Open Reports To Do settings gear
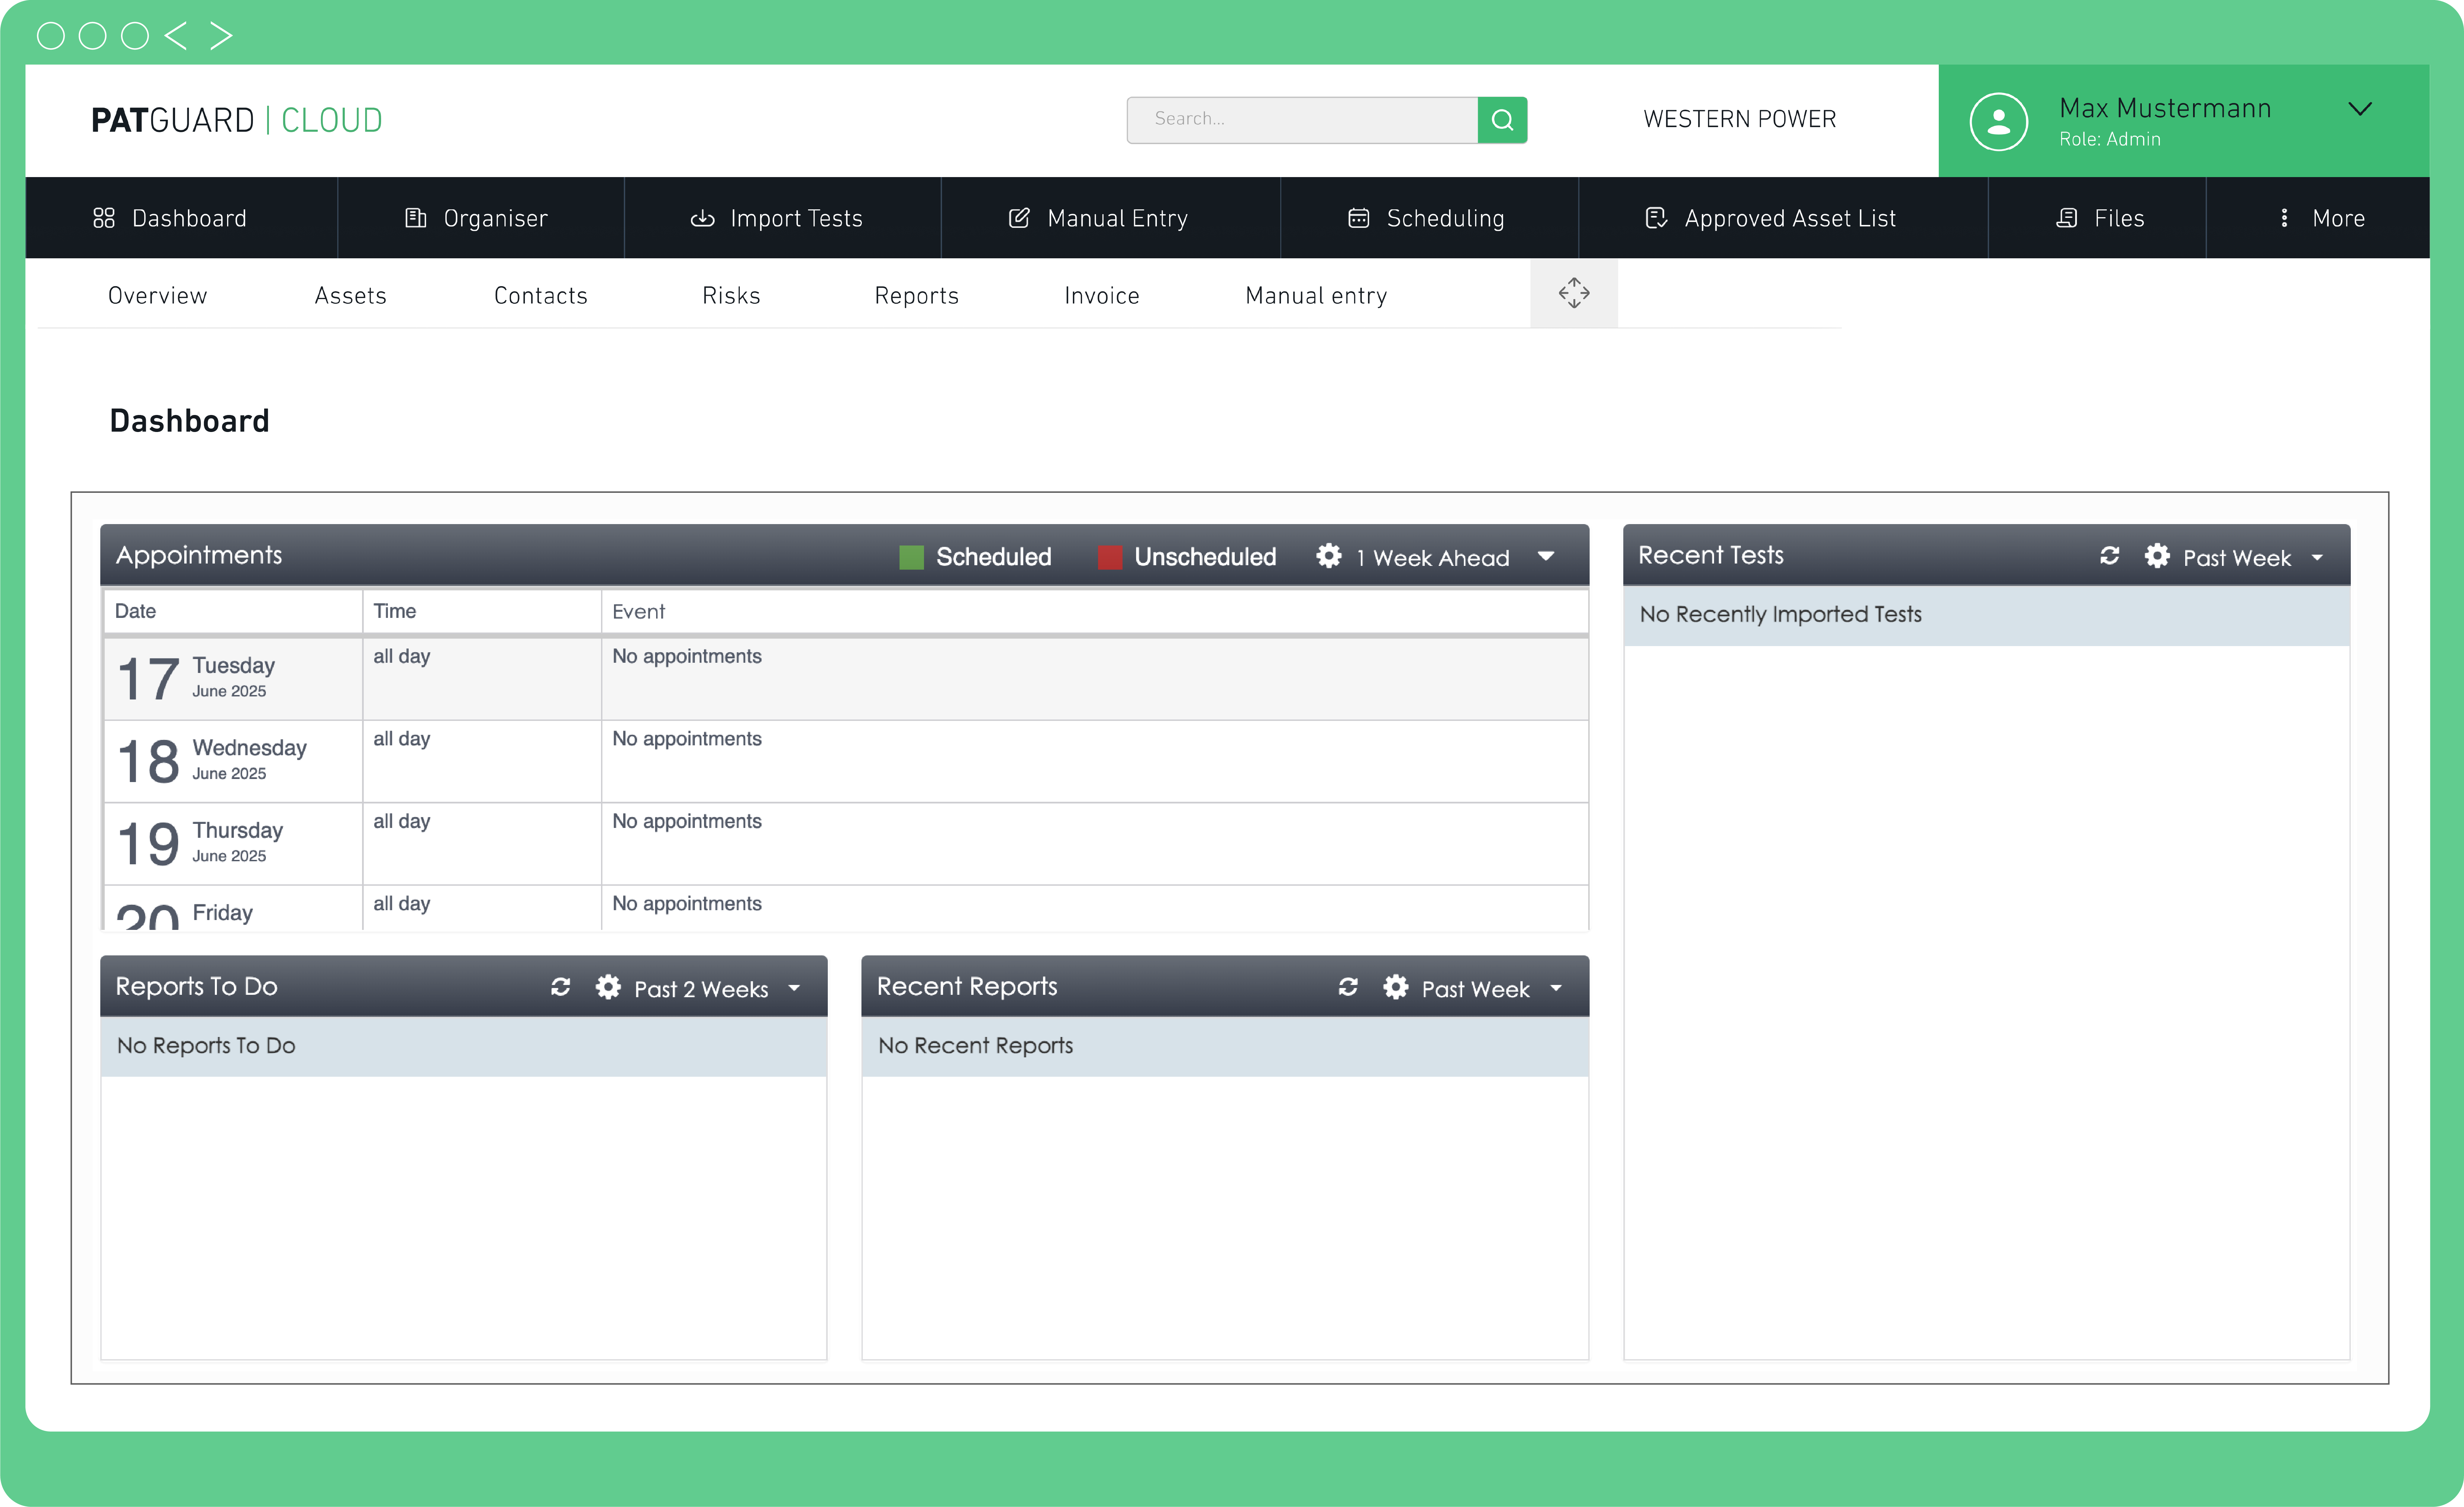This screenshot has height=1507, width=2464. click(x=608, y=987)
